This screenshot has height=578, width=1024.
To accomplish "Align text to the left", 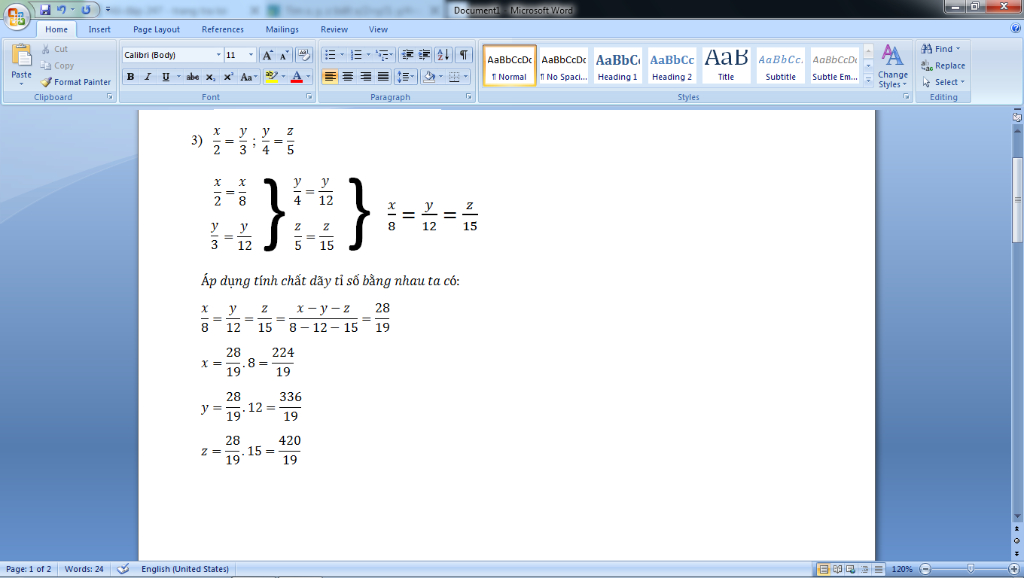I will pos(330,77).
